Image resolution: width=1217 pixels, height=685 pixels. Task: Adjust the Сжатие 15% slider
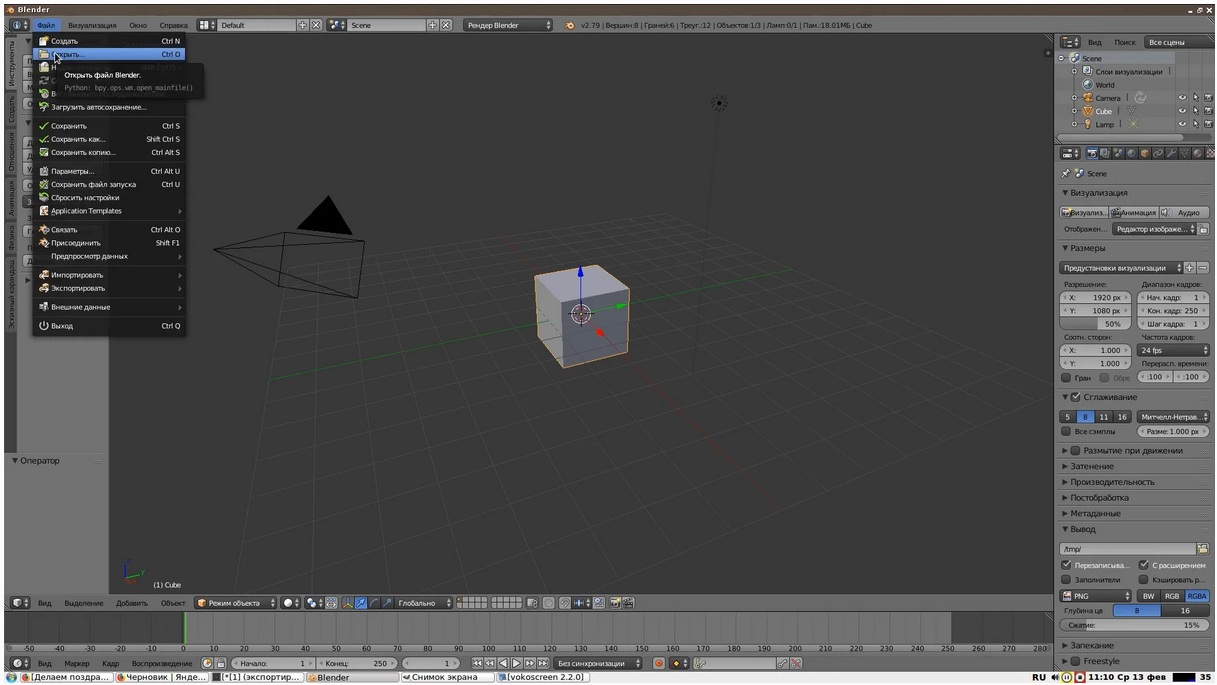pos(1134,625)
